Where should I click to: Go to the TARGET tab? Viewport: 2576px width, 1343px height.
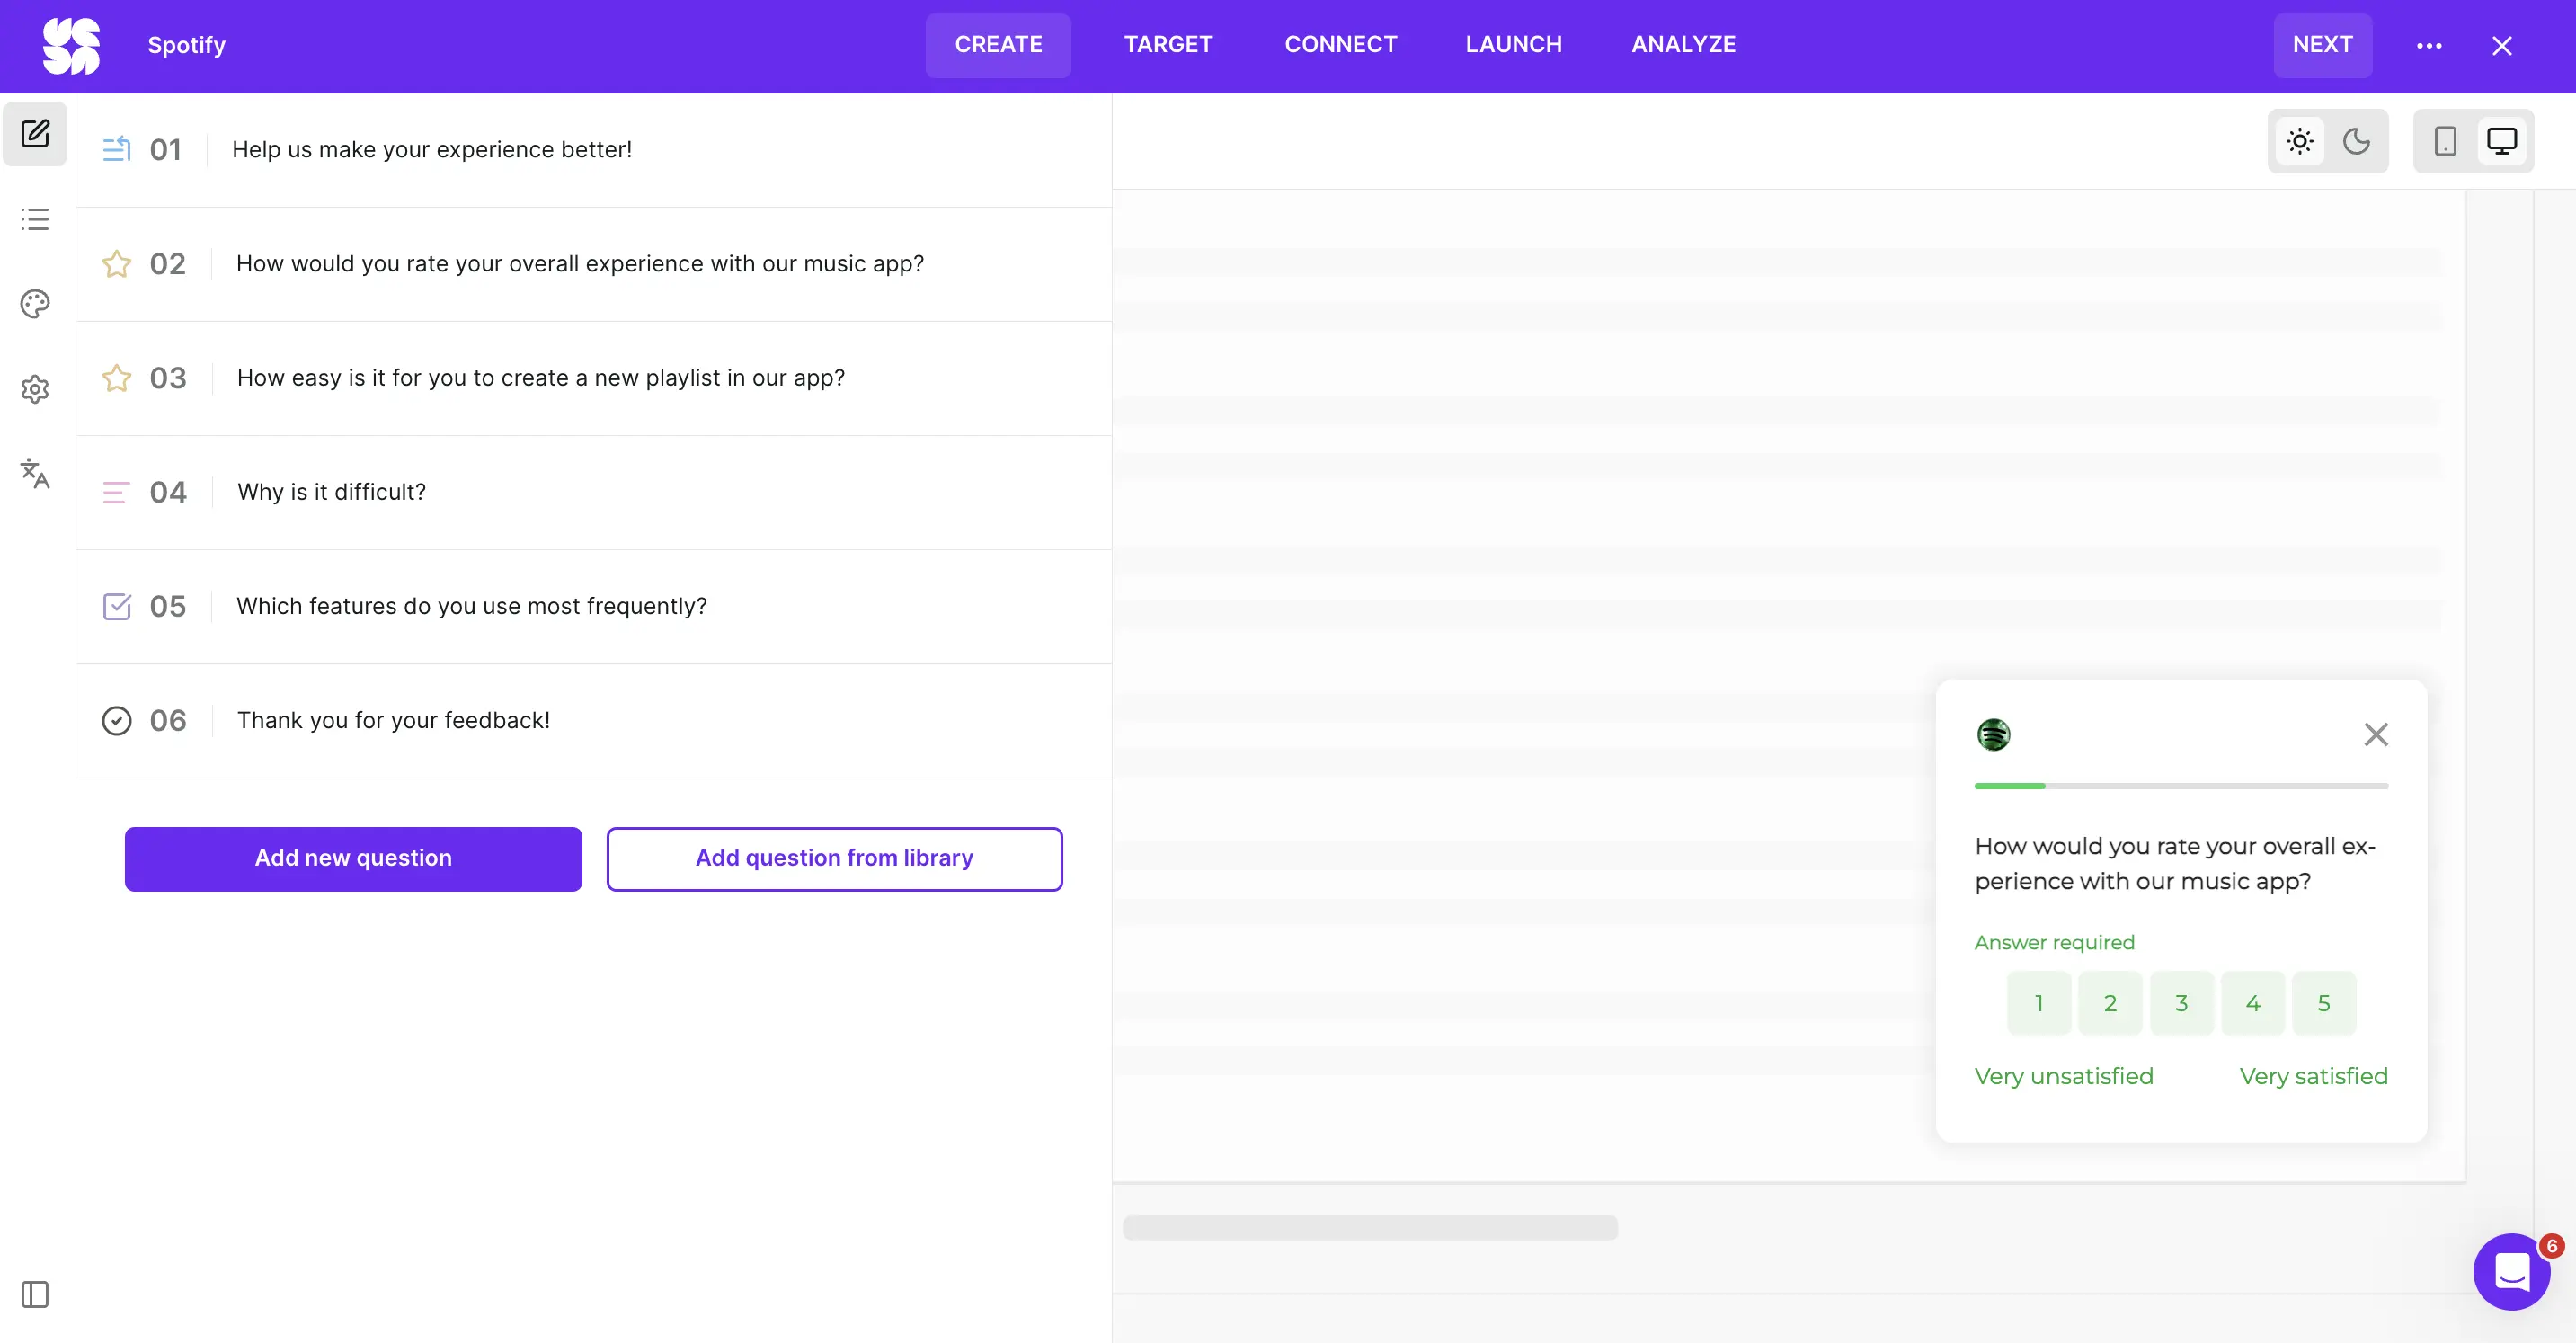point(1168,45)
